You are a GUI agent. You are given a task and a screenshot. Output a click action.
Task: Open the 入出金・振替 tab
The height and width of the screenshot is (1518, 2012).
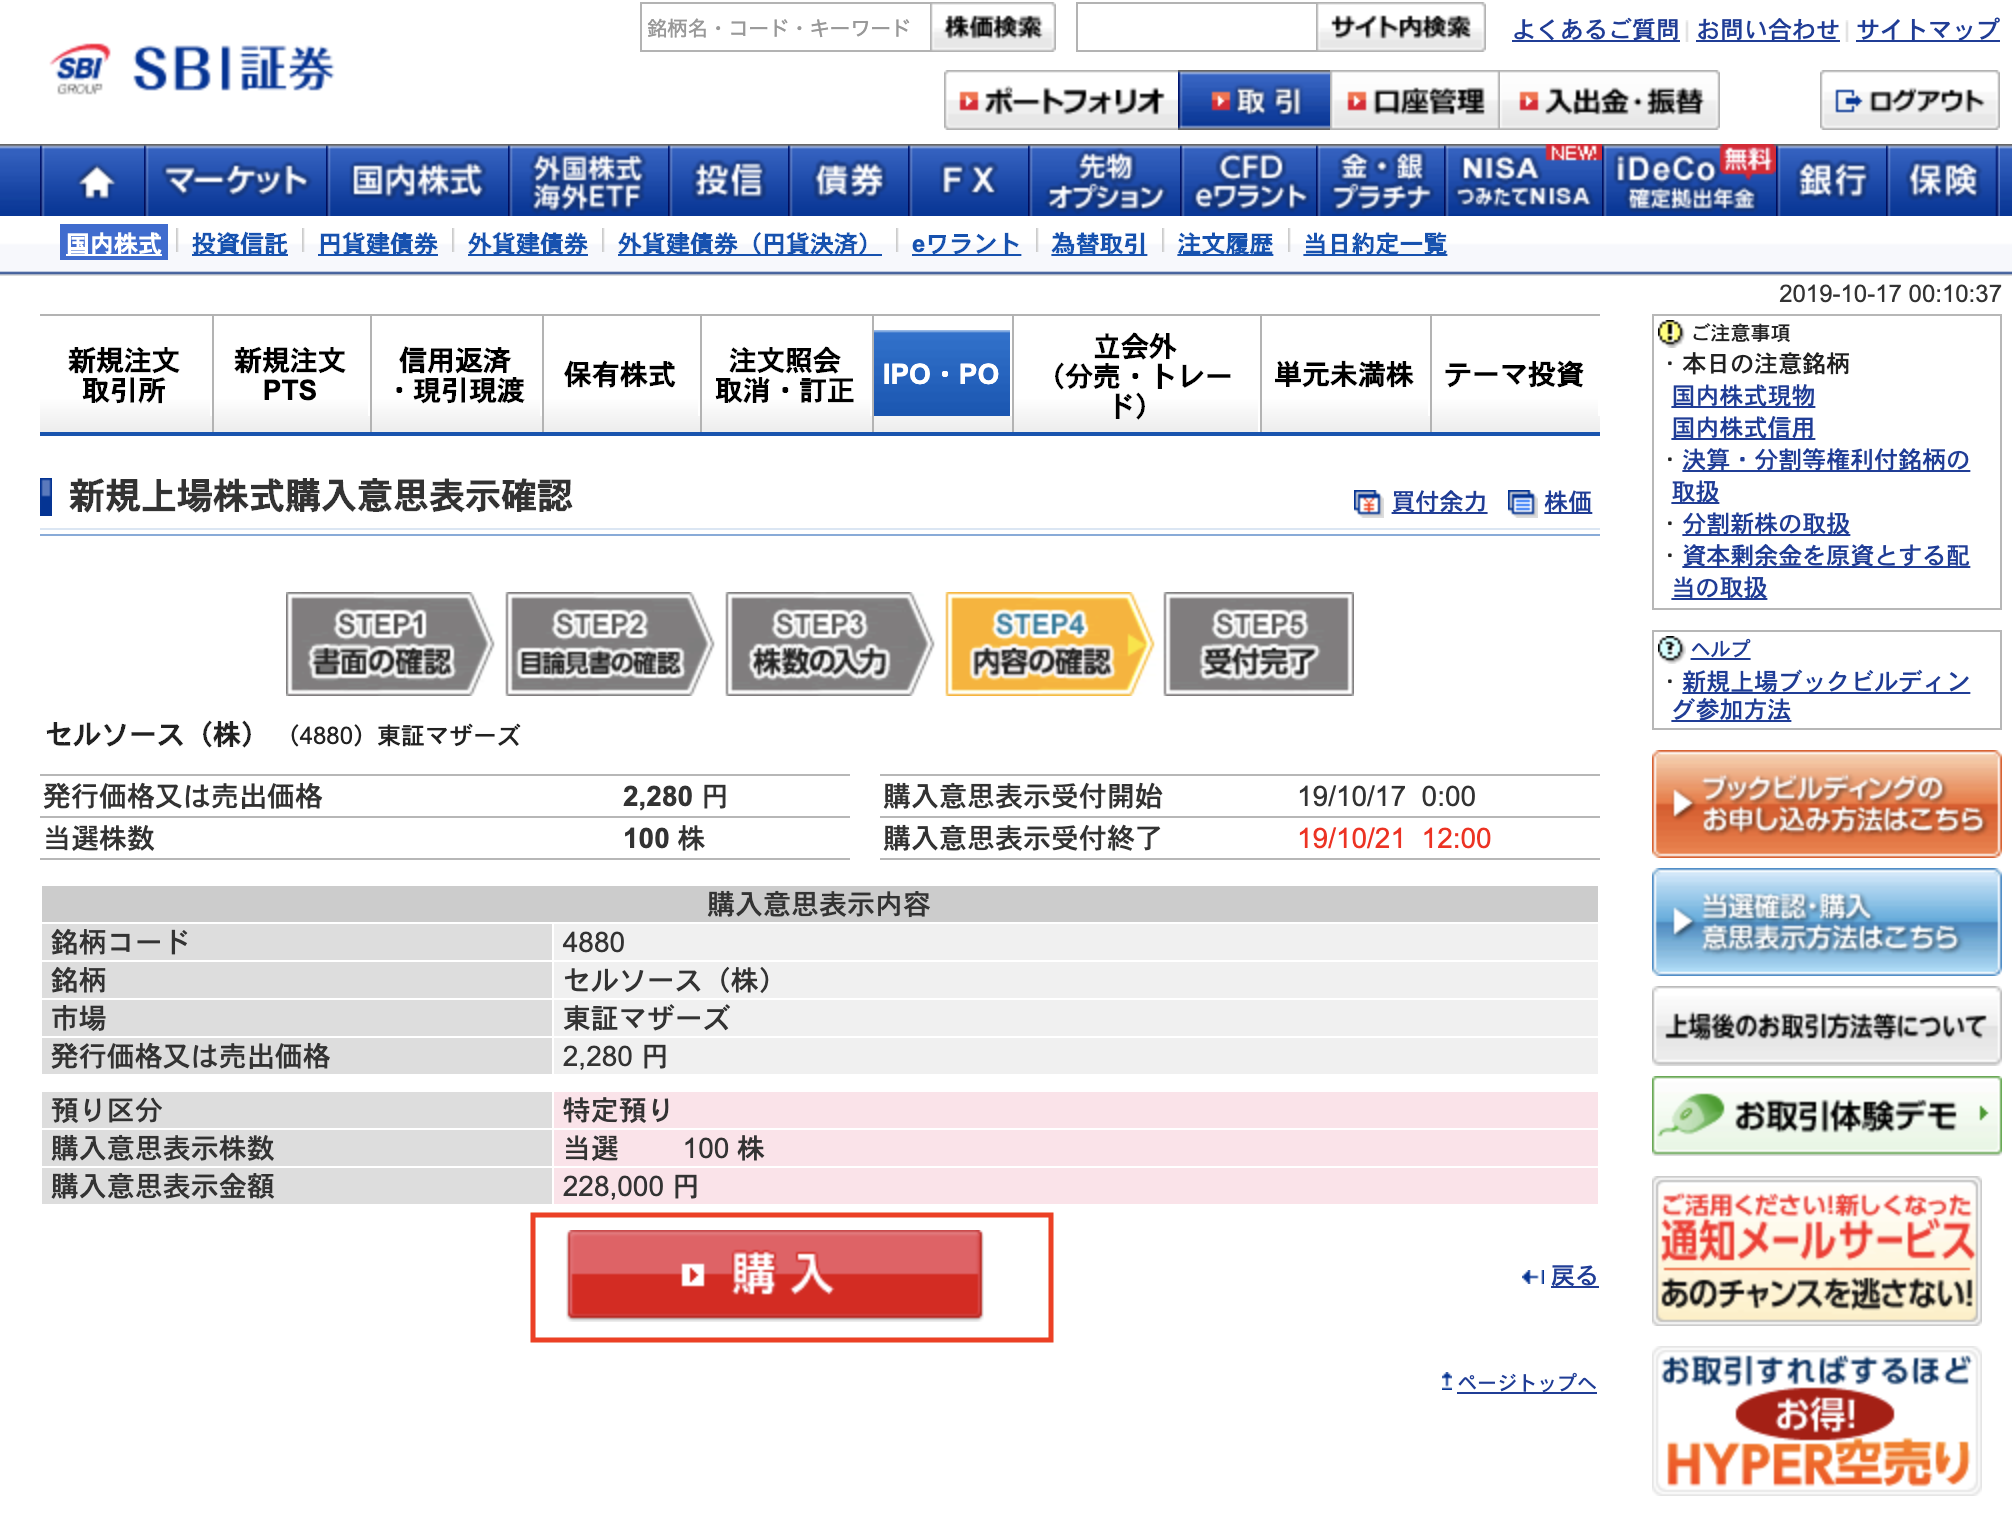click(x=1610, y=100)
